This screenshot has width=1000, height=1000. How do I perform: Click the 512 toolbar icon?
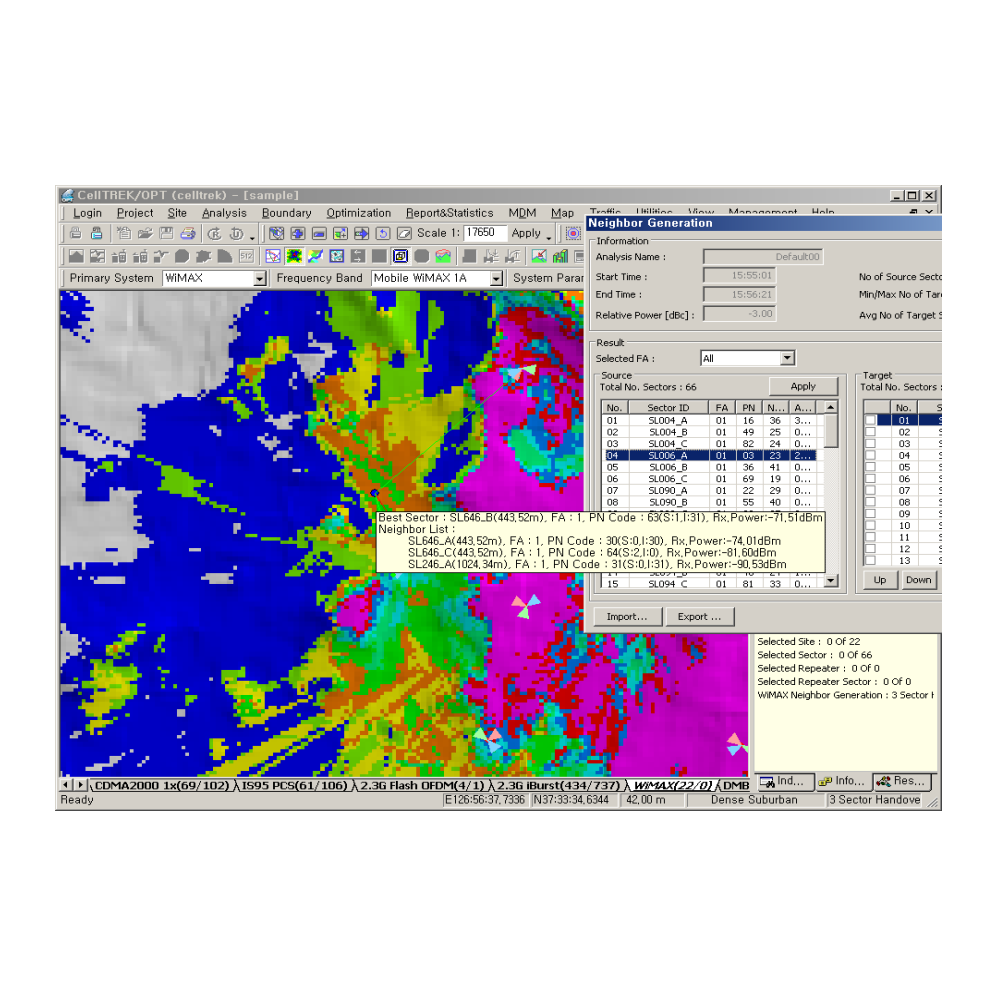pos(246,257)
